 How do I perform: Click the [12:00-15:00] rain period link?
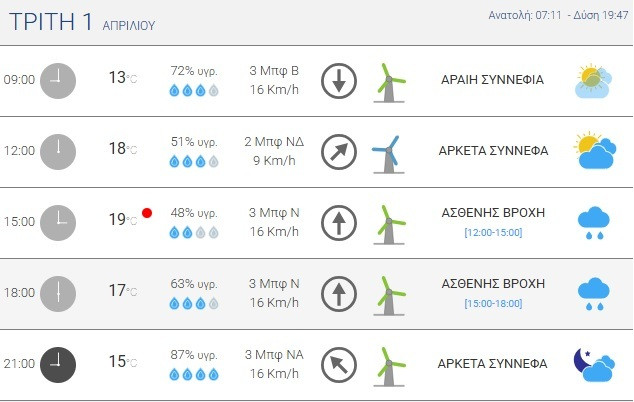pos(493,233)
